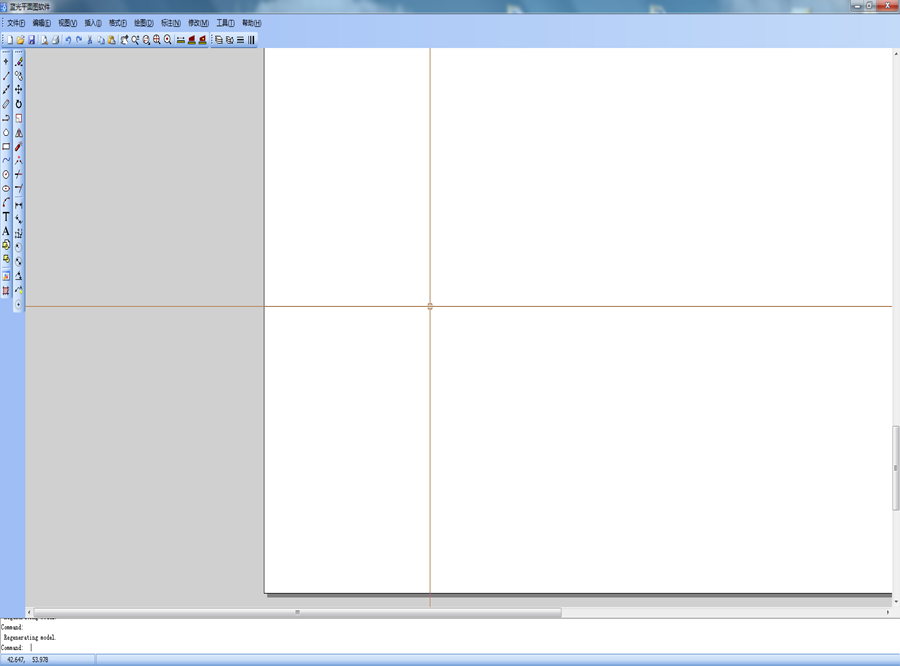Click the print preview icon
The width and height of the screenshot is (900, 666).
pyautogui.click(x=44, y=40)
